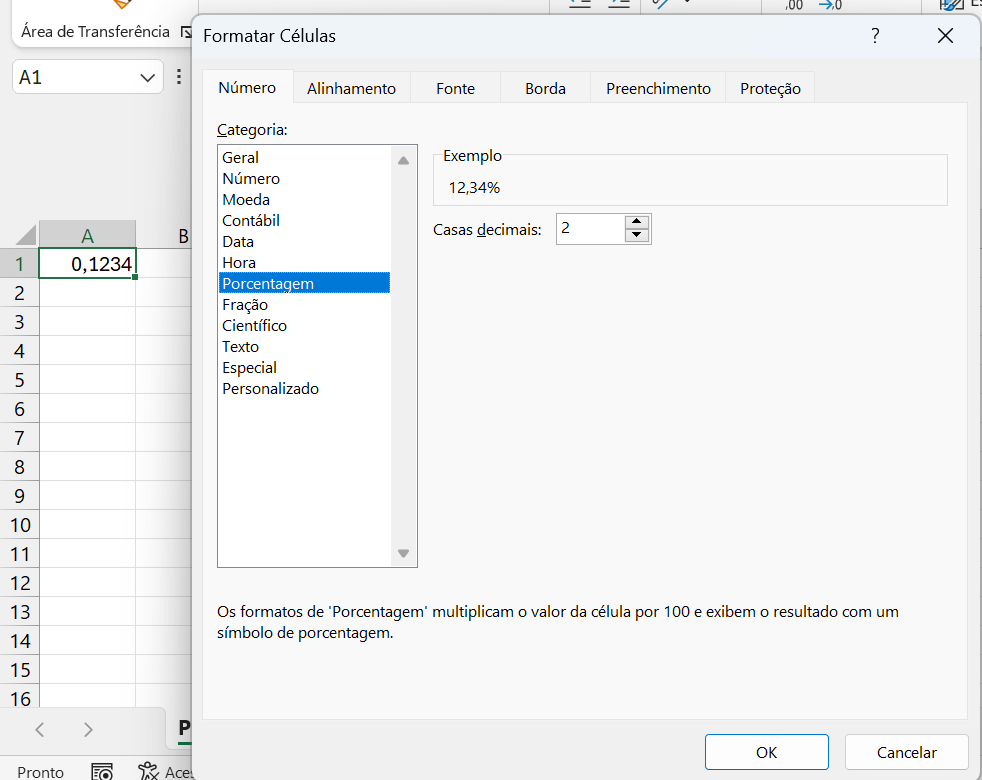Open the Borda tab

coord(545,88)
